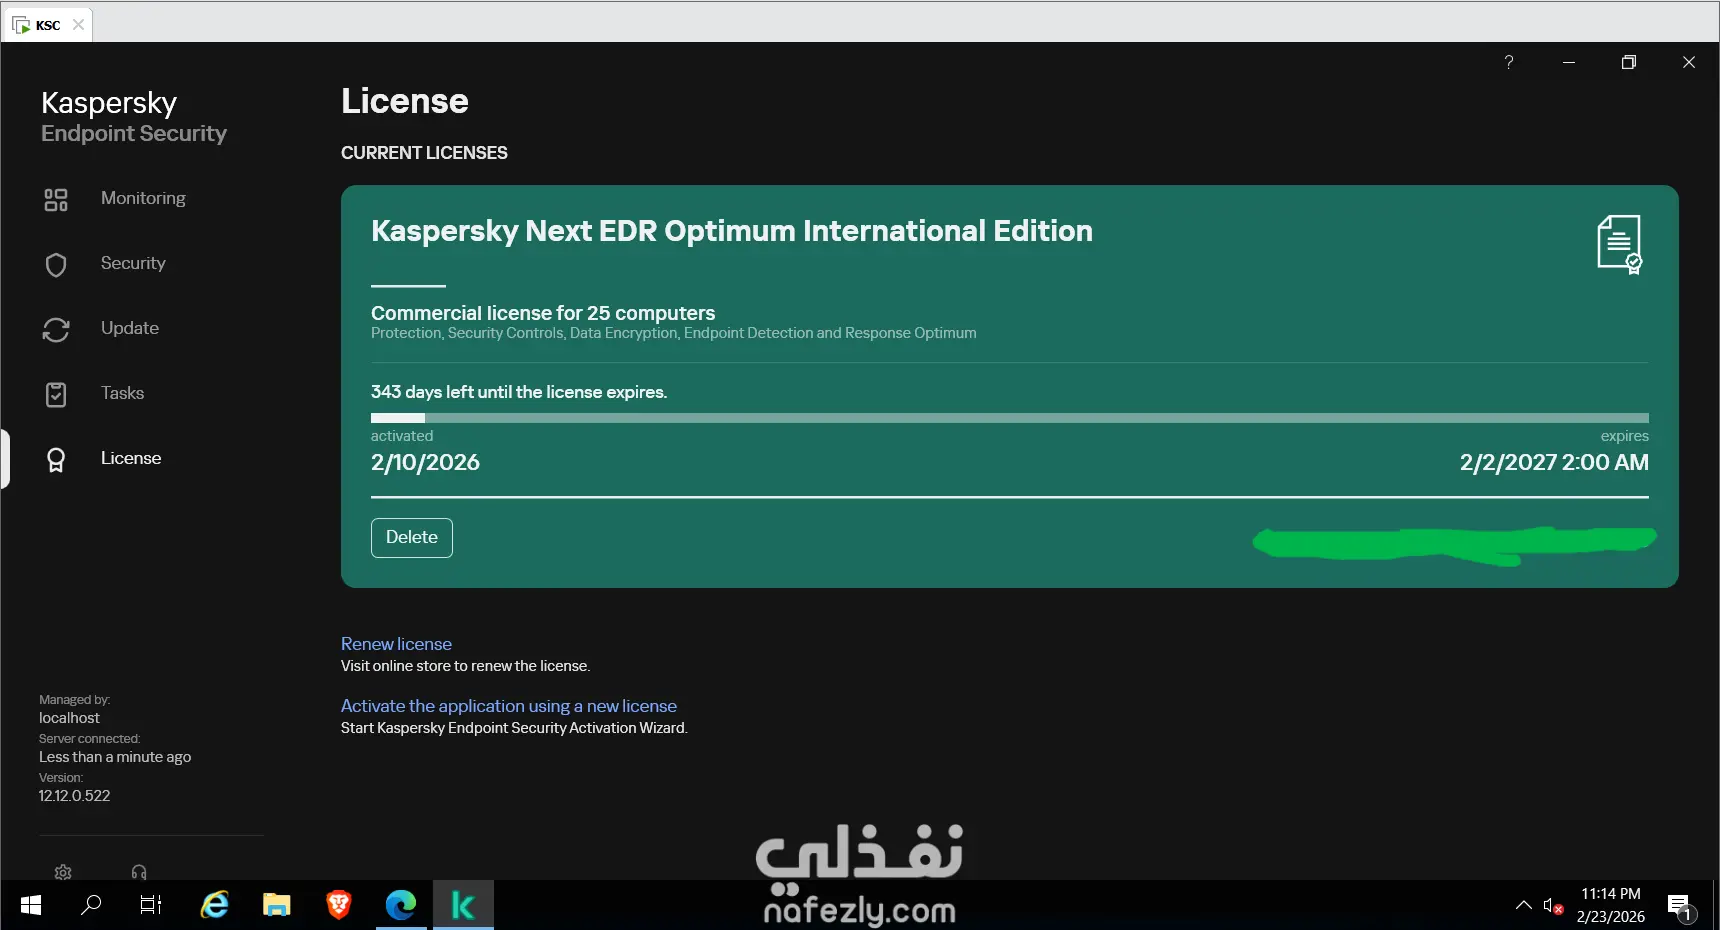Open File Explorer from the taskbar

pos(277,905)
